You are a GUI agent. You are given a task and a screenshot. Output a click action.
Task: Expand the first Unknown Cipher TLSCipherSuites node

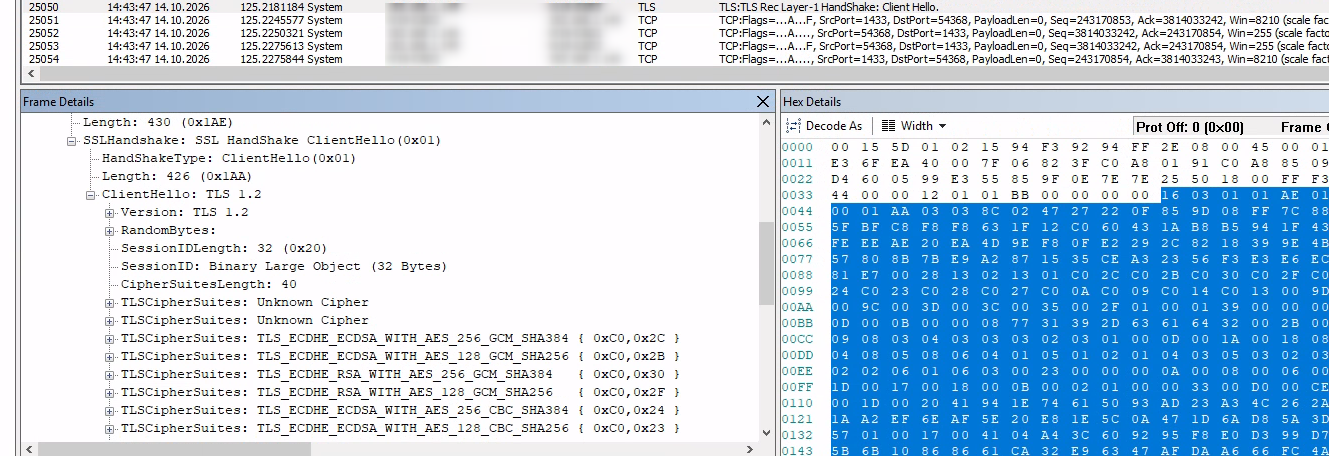[x=110, y=303]
